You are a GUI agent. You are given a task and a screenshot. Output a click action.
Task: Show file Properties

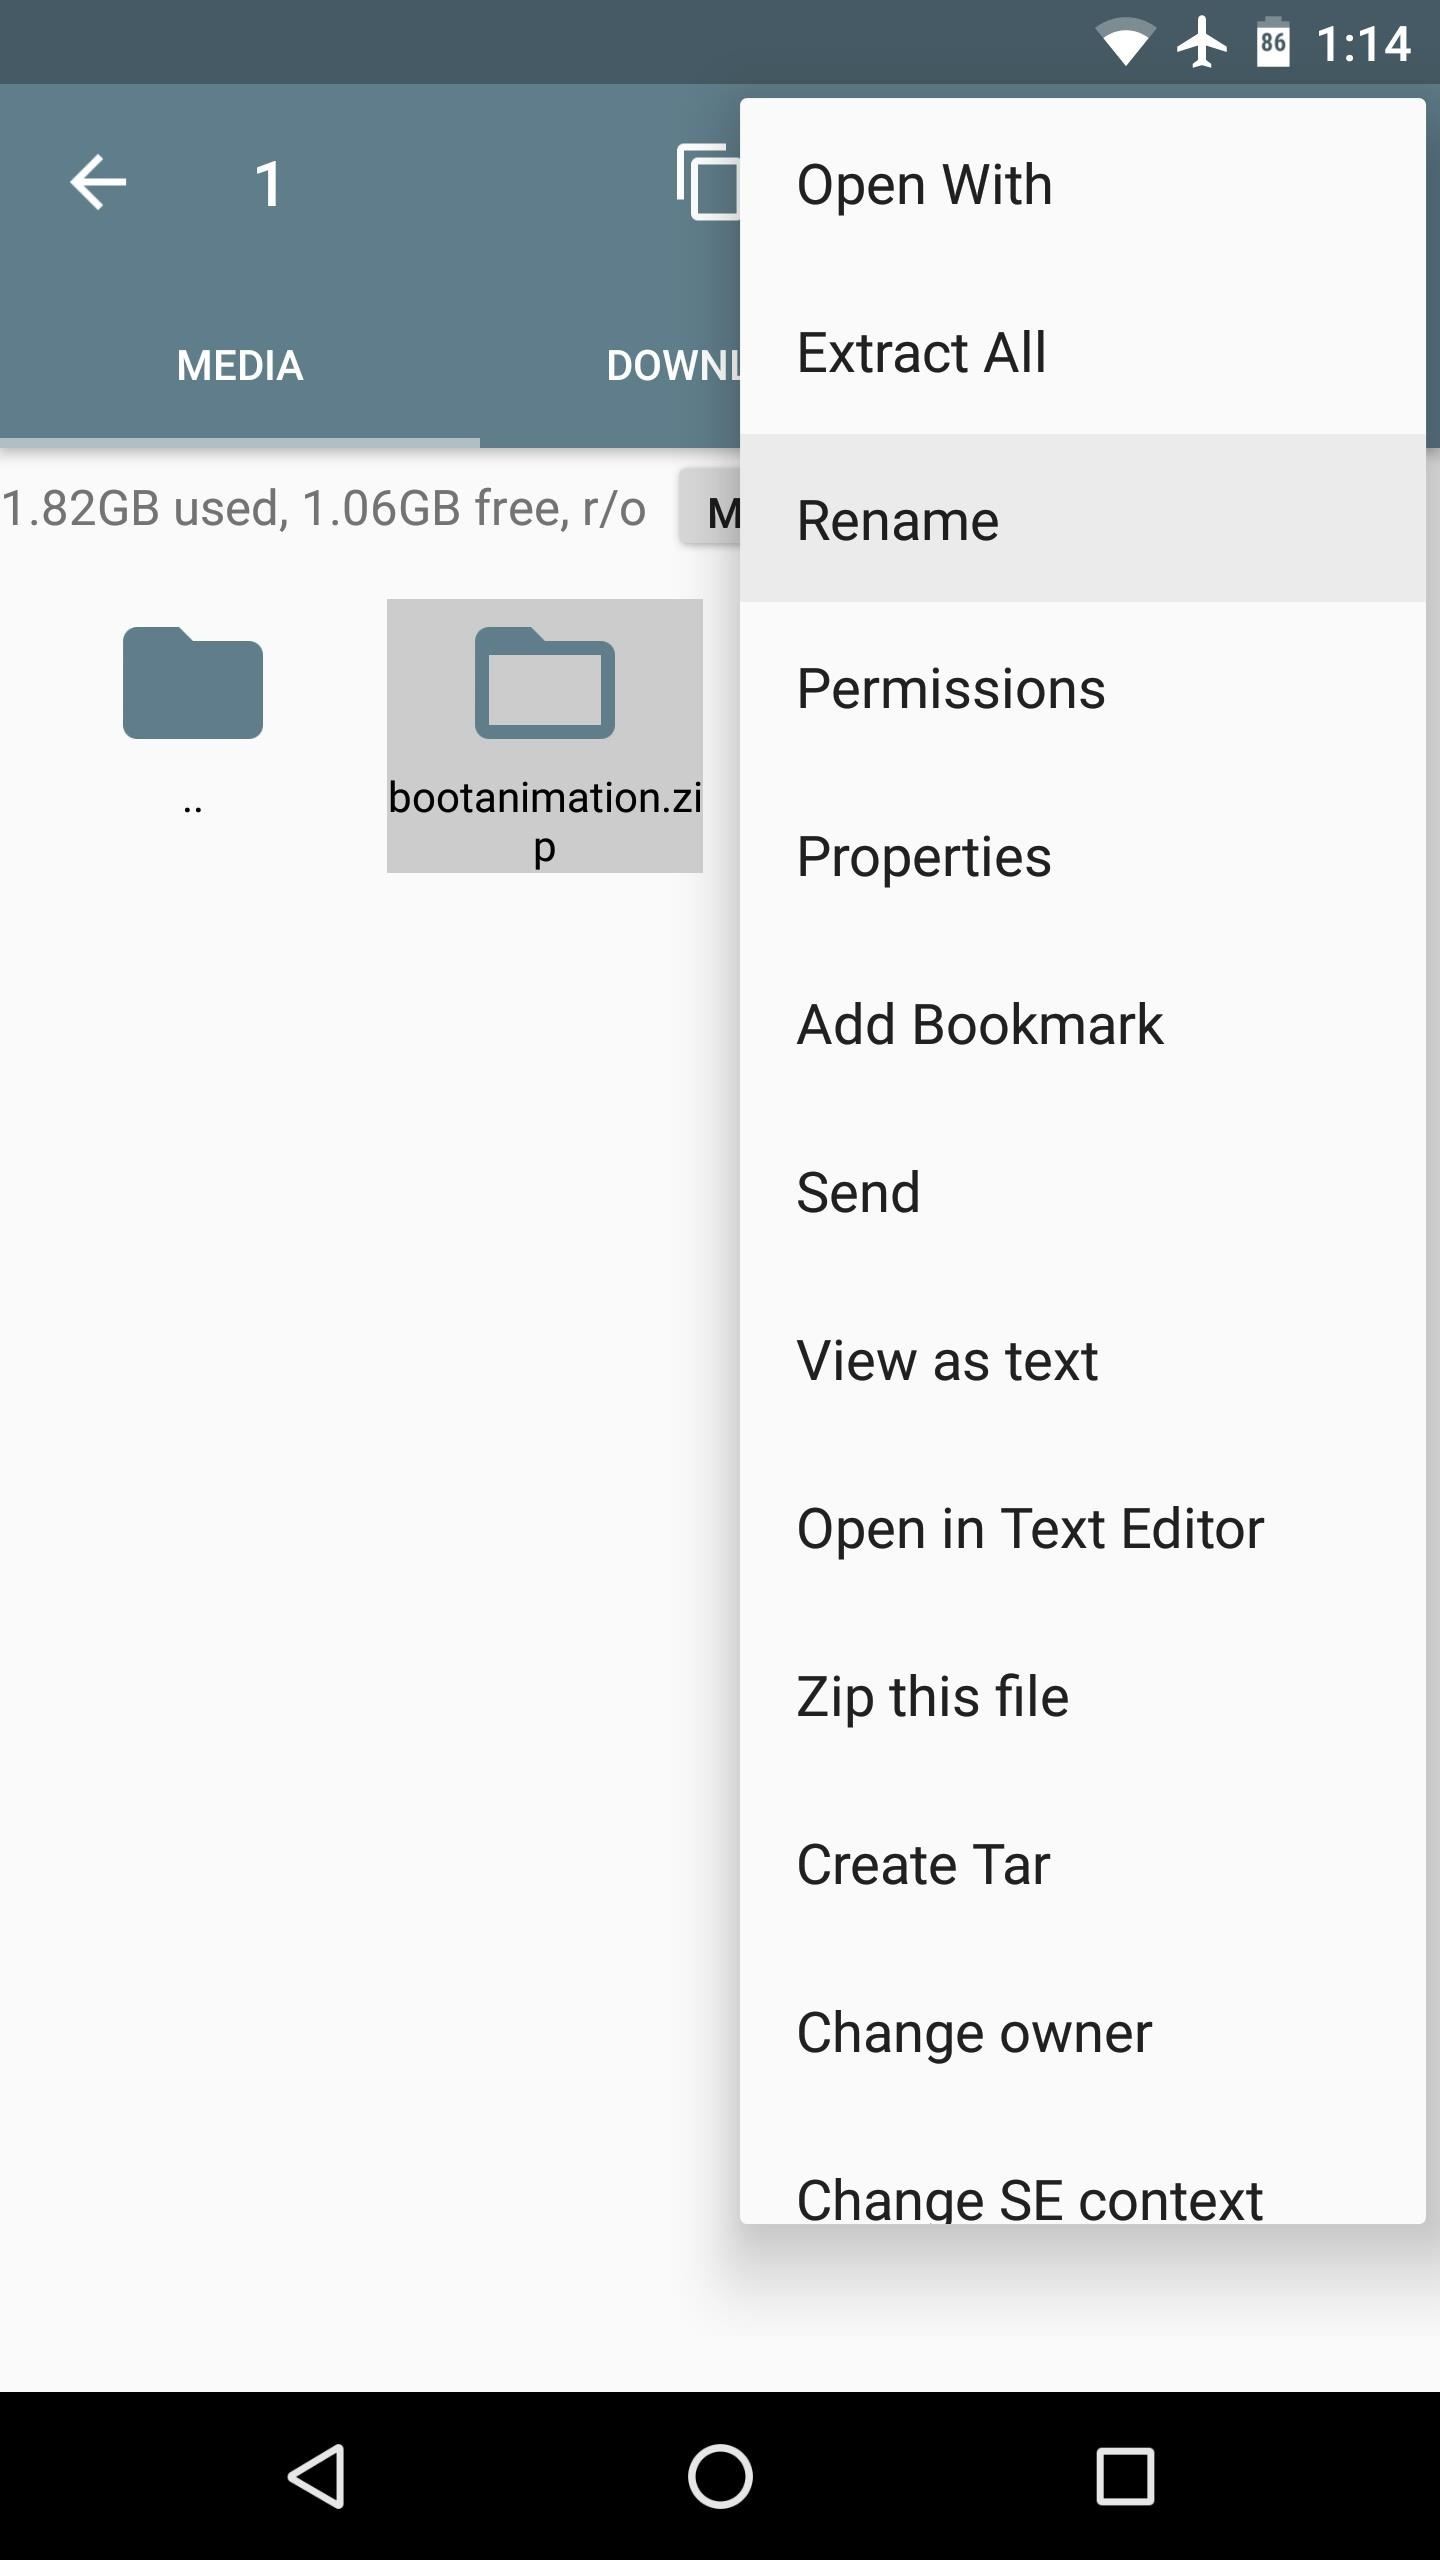pyautogui.click(x=1083, y=856)
